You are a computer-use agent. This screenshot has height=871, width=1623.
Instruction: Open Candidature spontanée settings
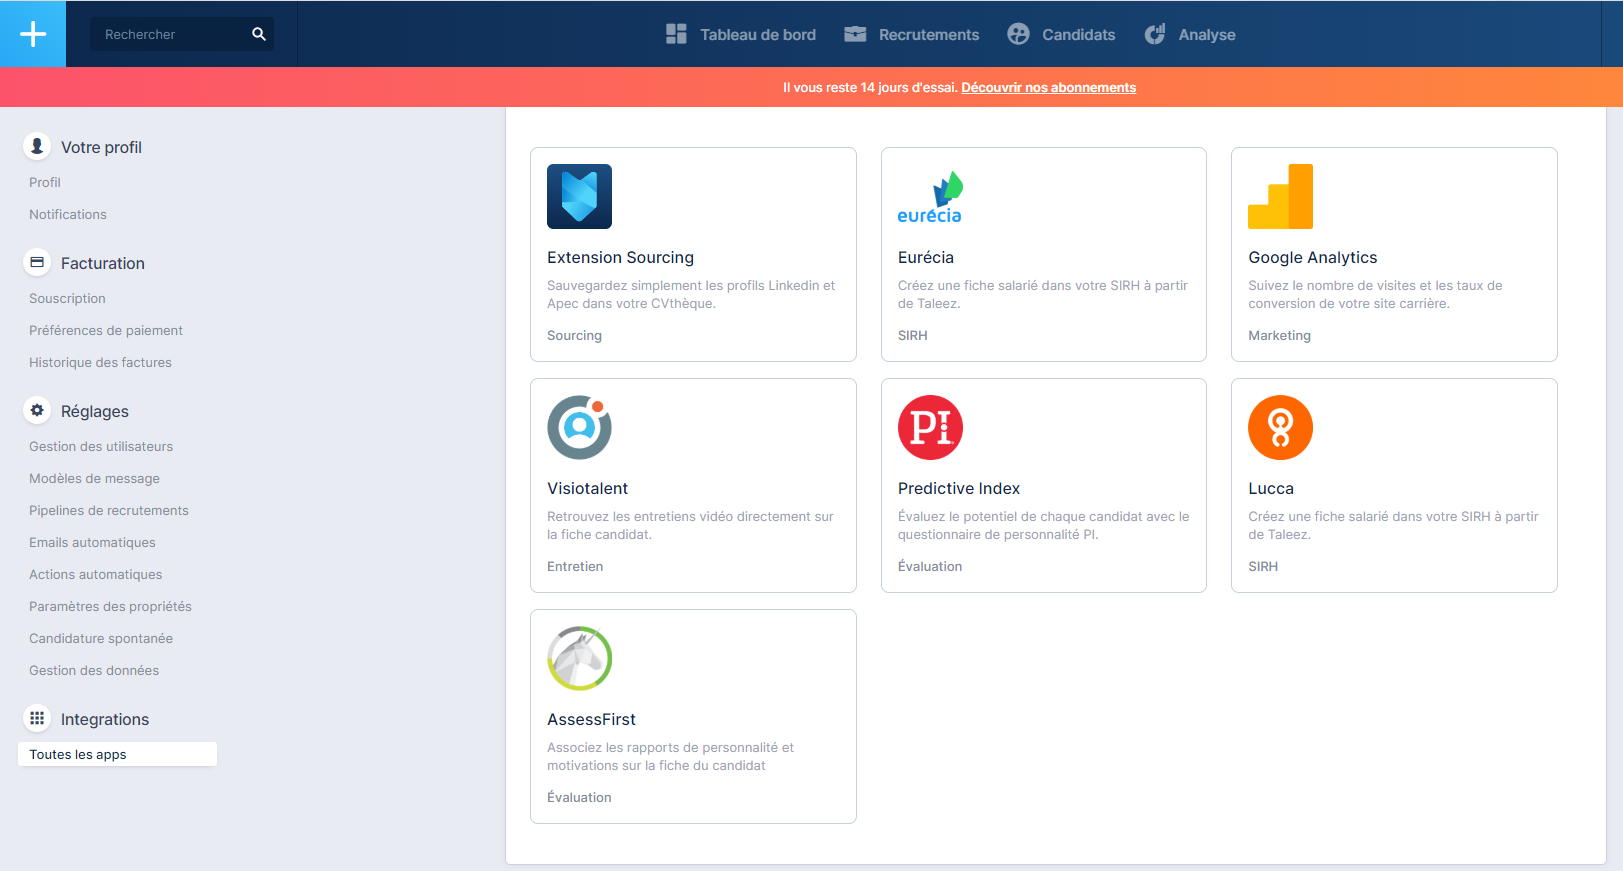click(101, 638)
